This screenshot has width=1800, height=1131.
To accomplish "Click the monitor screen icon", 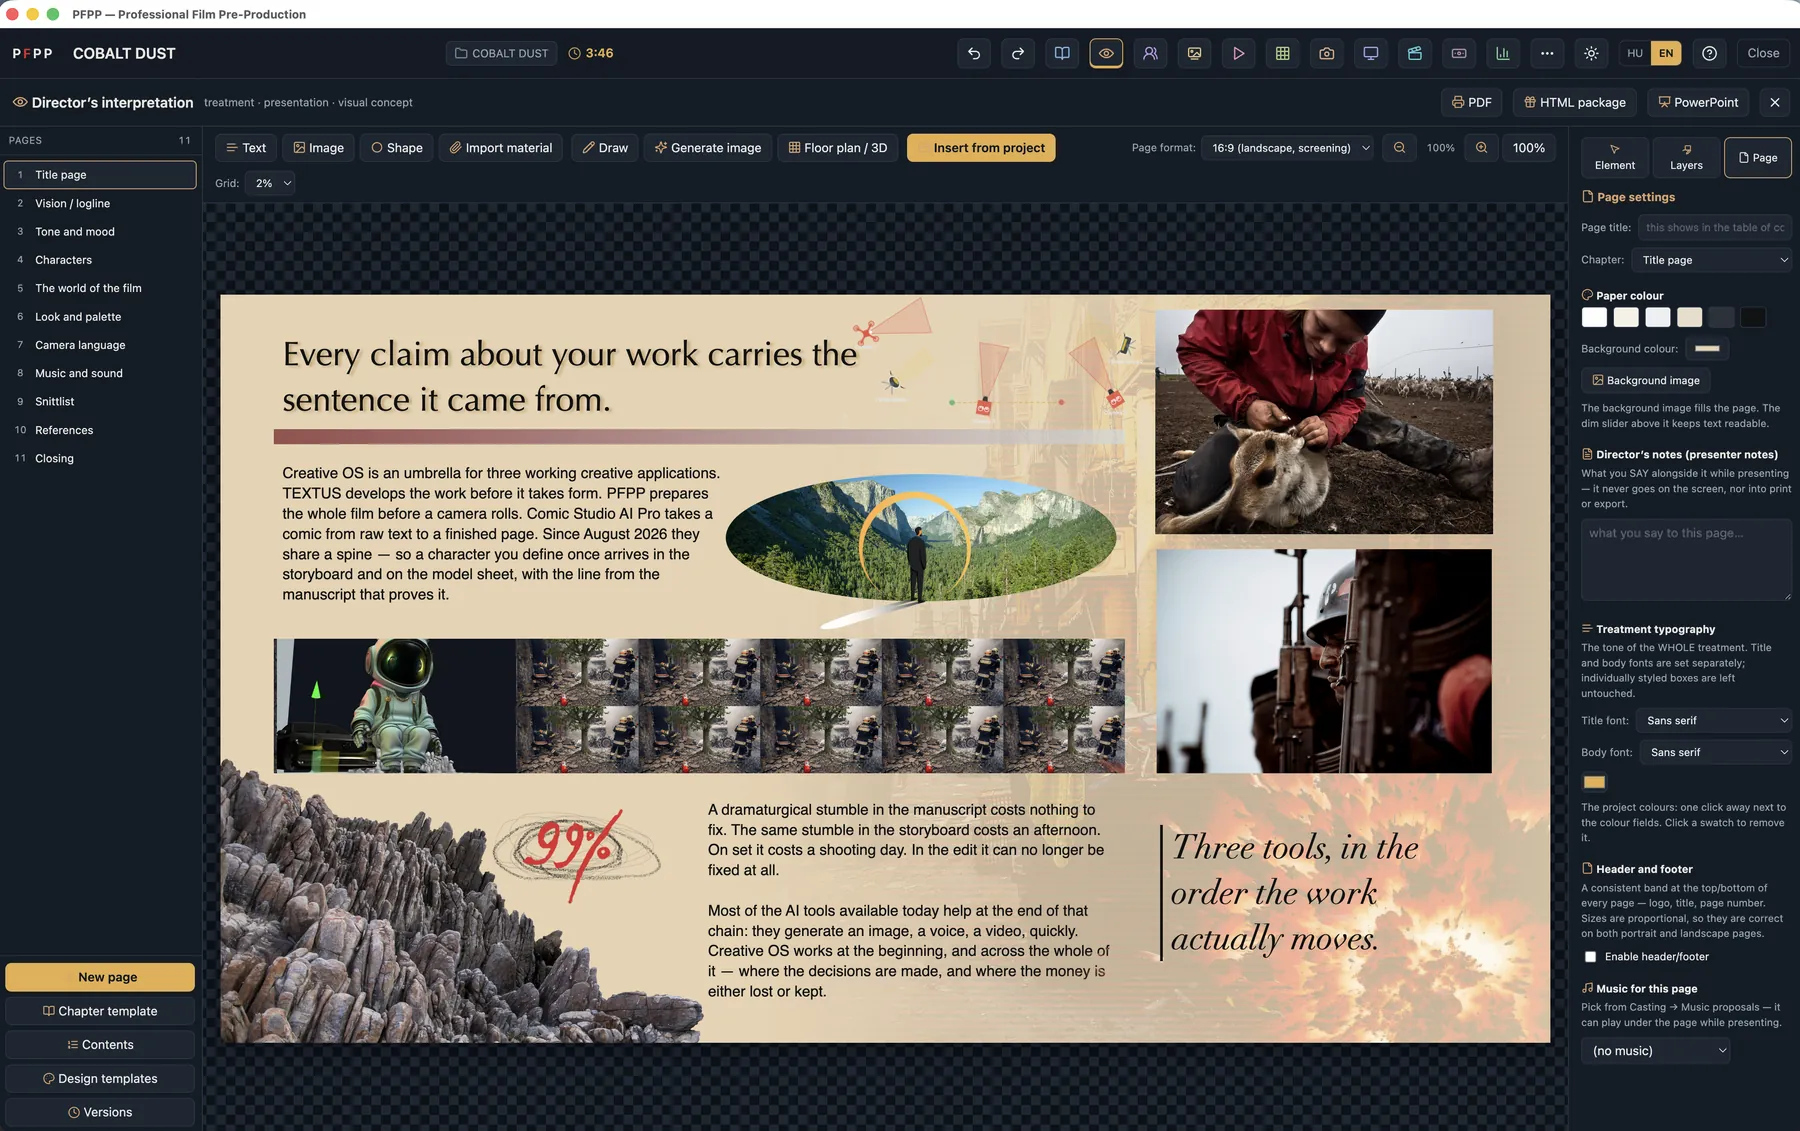I will [1370, 53].
